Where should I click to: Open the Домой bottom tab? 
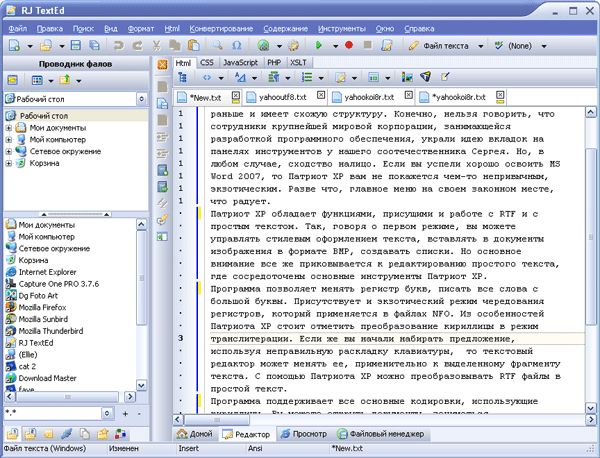point(195,434)
